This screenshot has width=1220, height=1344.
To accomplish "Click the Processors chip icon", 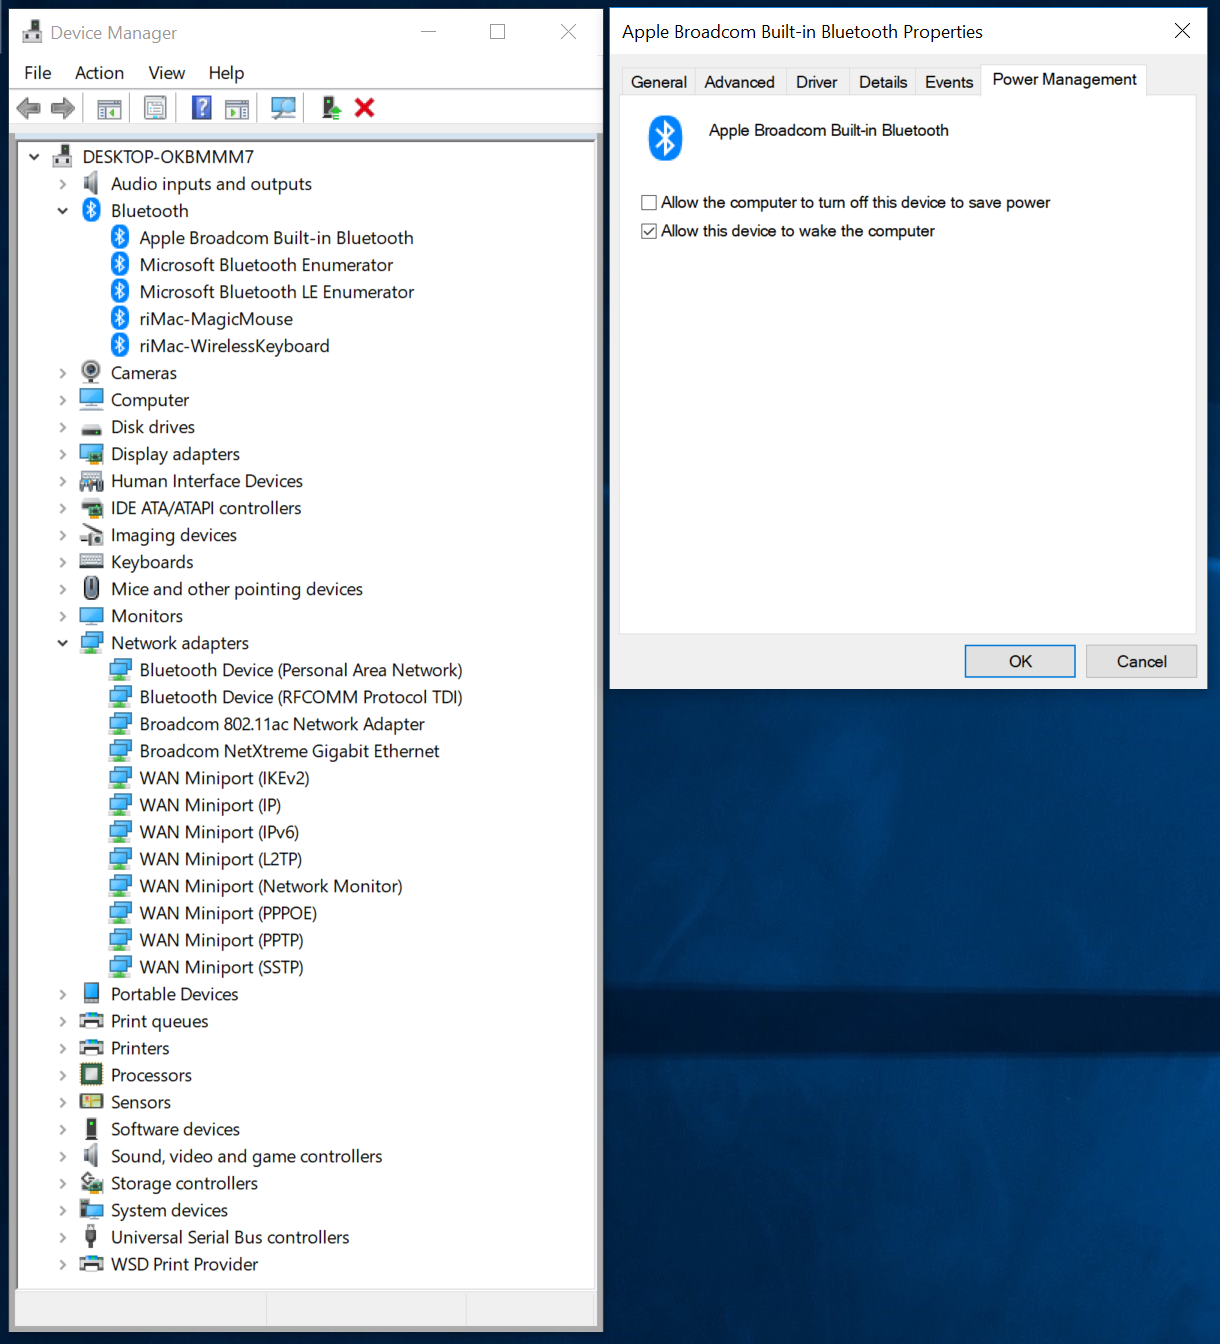I will [91, 1074].
